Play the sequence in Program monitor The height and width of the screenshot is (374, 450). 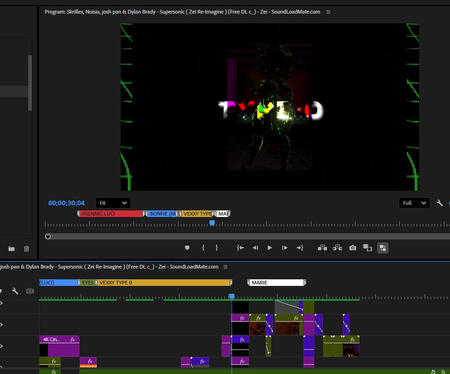point(270,248)
